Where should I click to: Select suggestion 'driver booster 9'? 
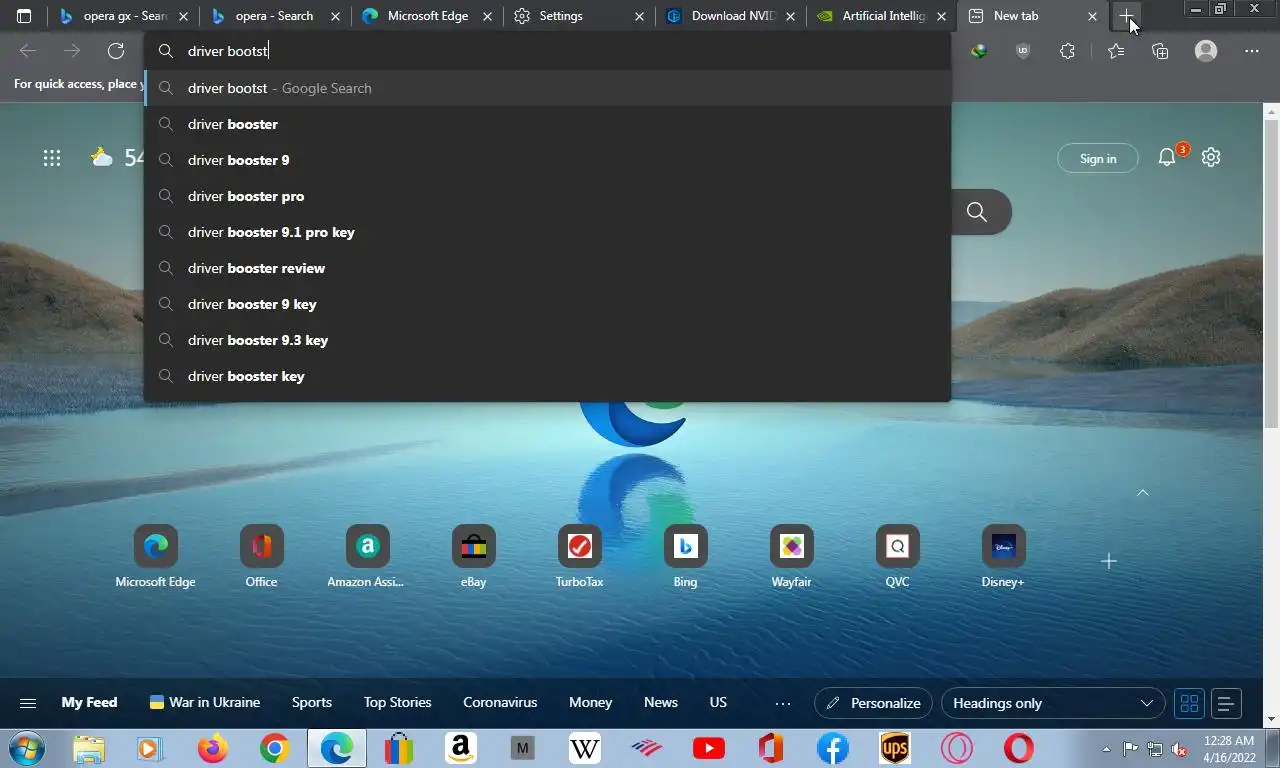point(547,160)
